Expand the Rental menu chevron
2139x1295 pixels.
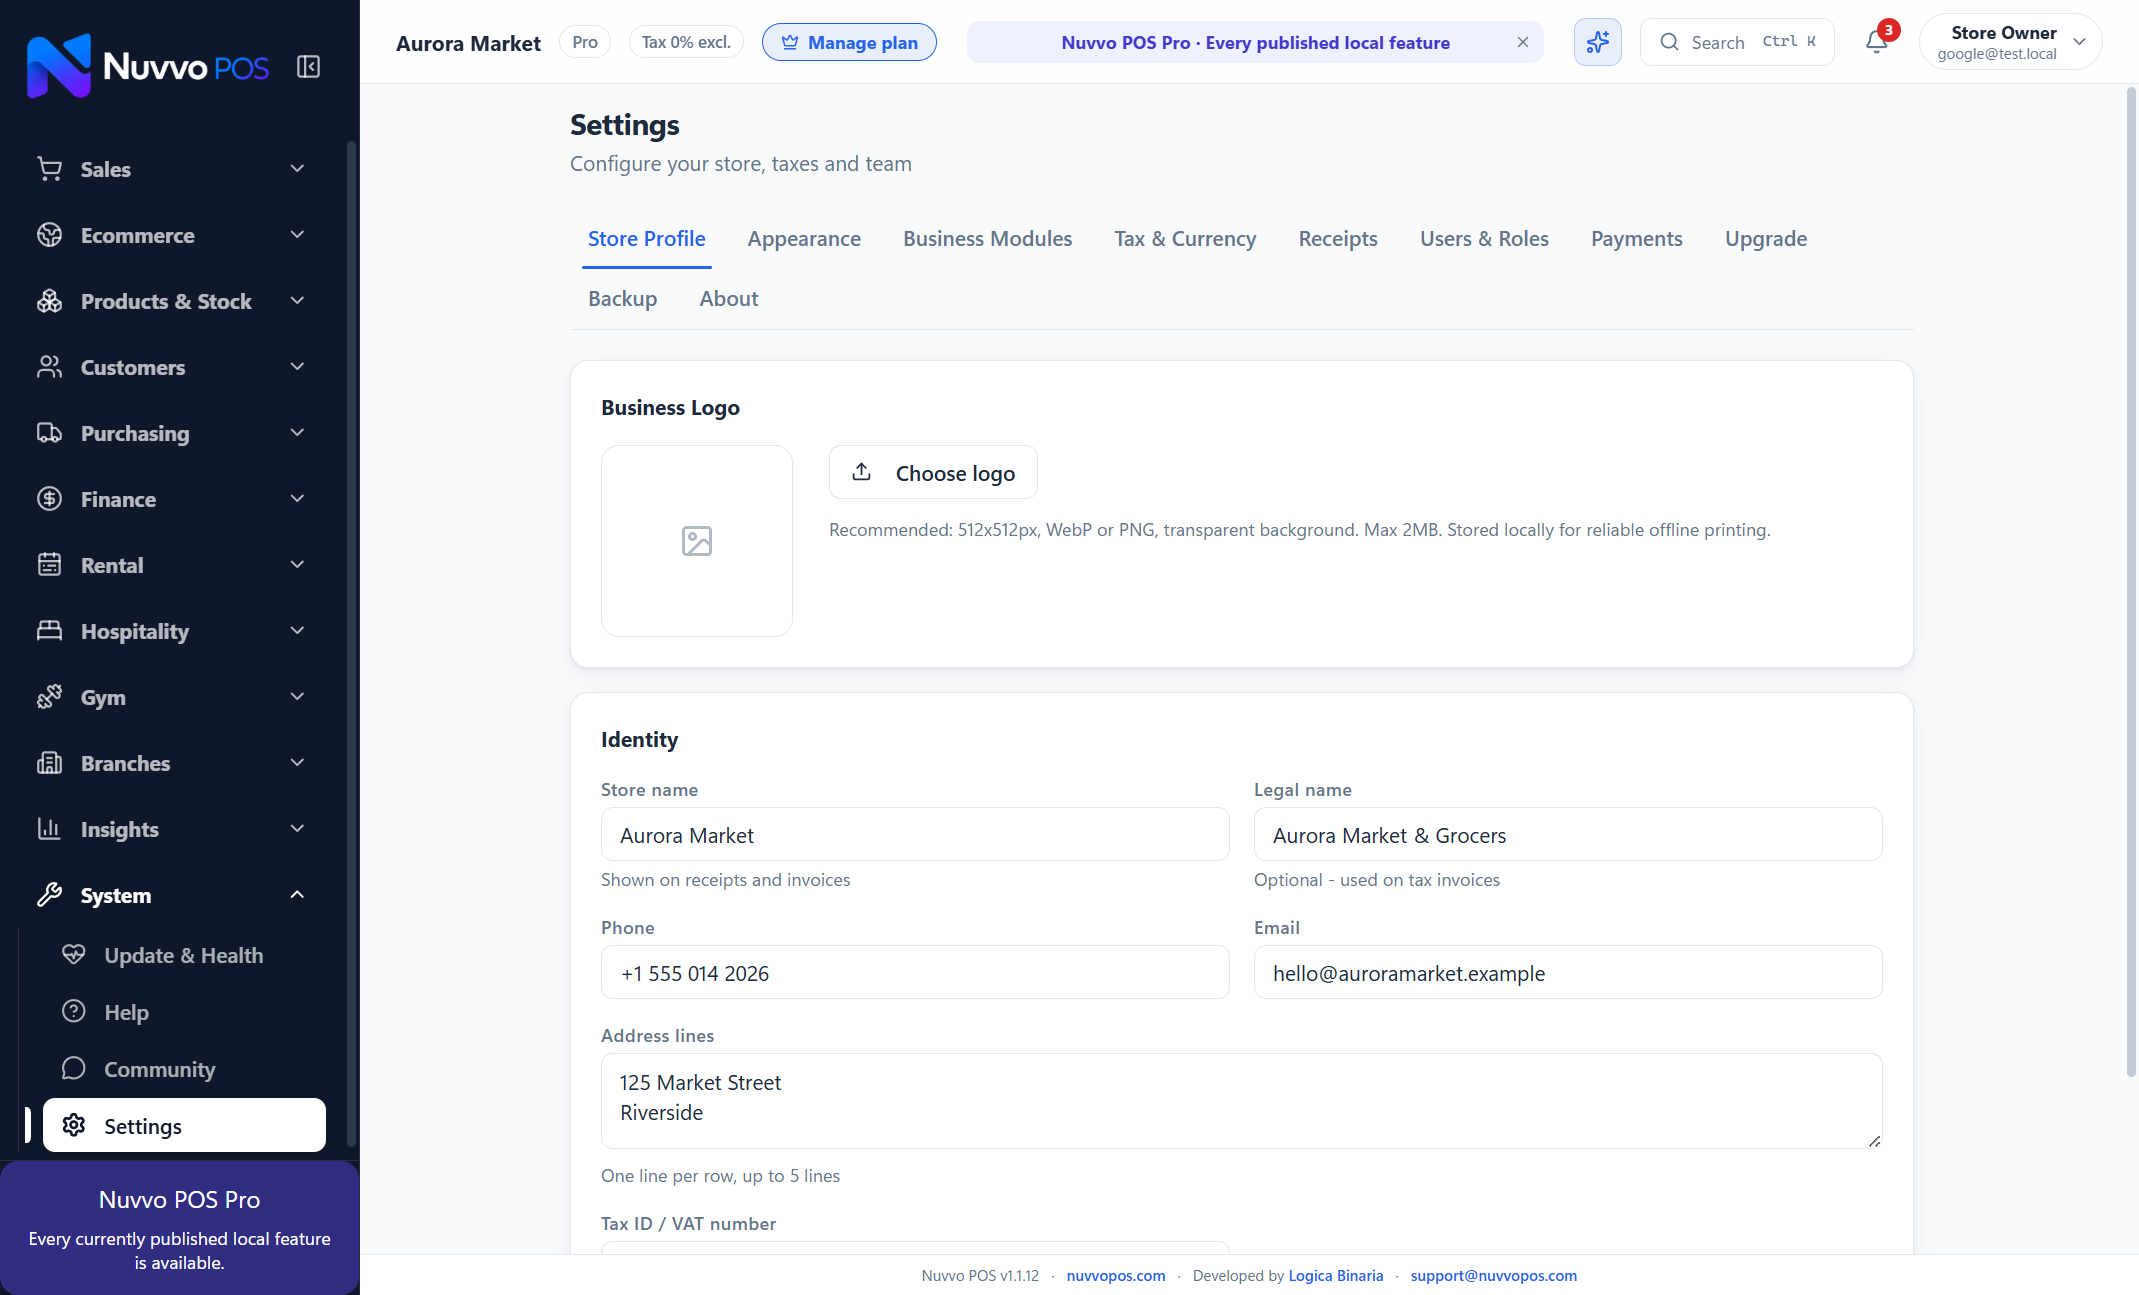click(x=297, y=565)
